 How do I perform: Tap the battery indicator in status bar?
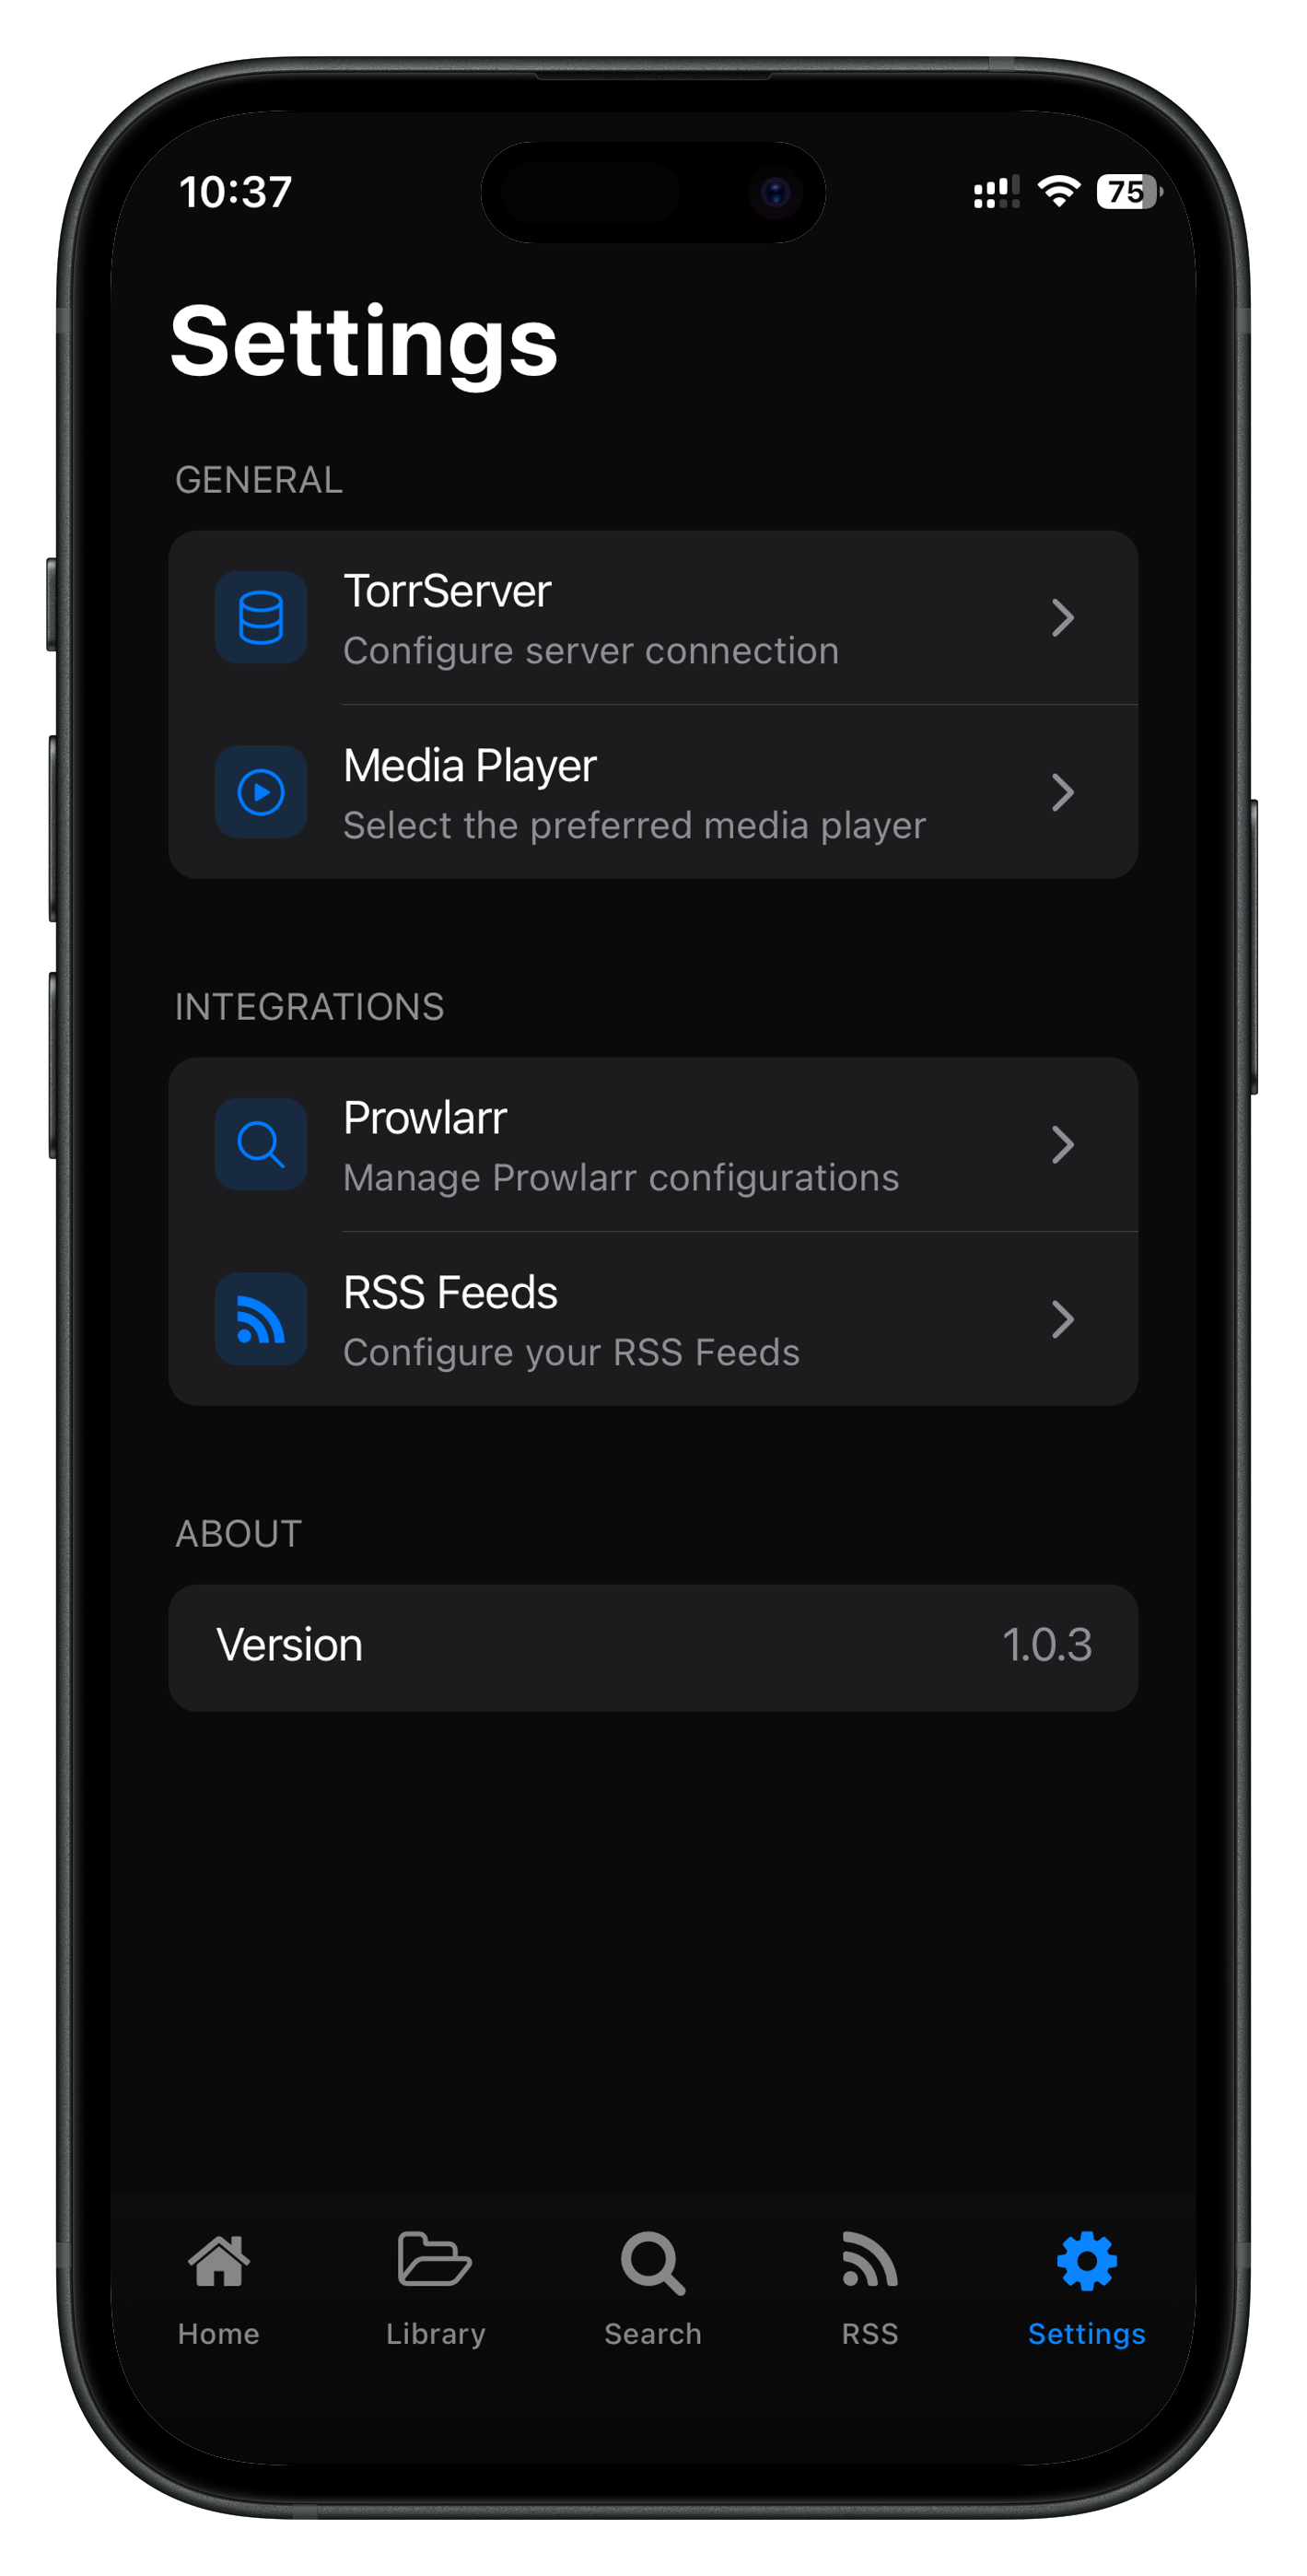click(1129, 191)
